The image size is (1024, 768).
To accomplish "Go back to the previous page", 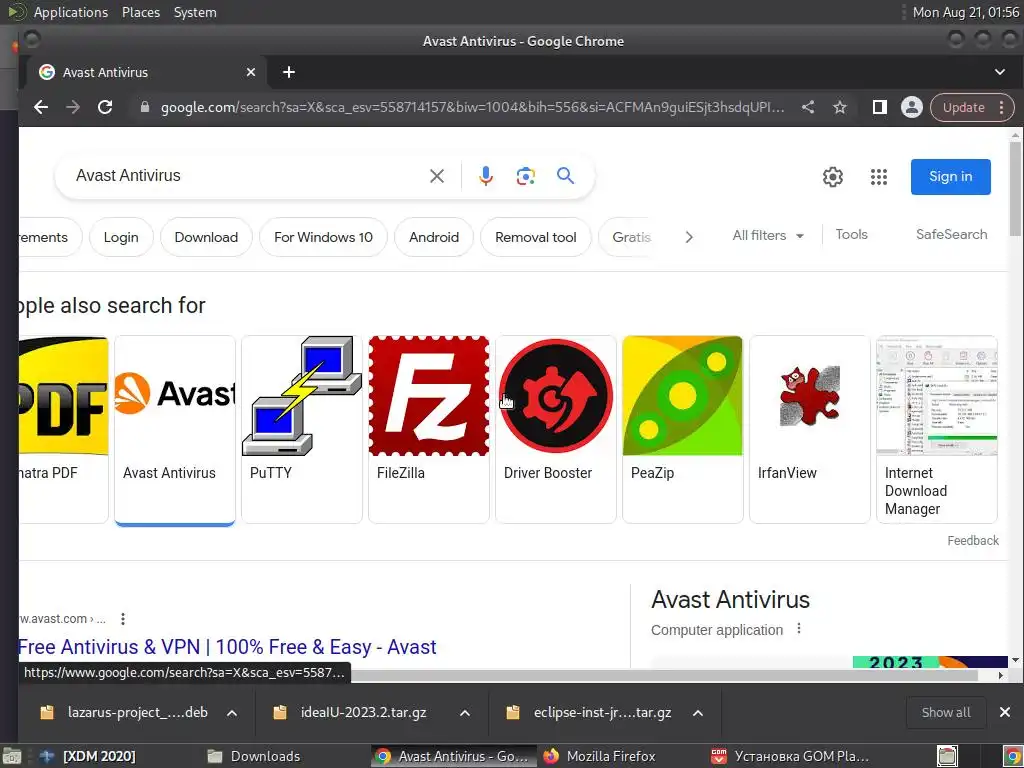I will tap(40, 107).
